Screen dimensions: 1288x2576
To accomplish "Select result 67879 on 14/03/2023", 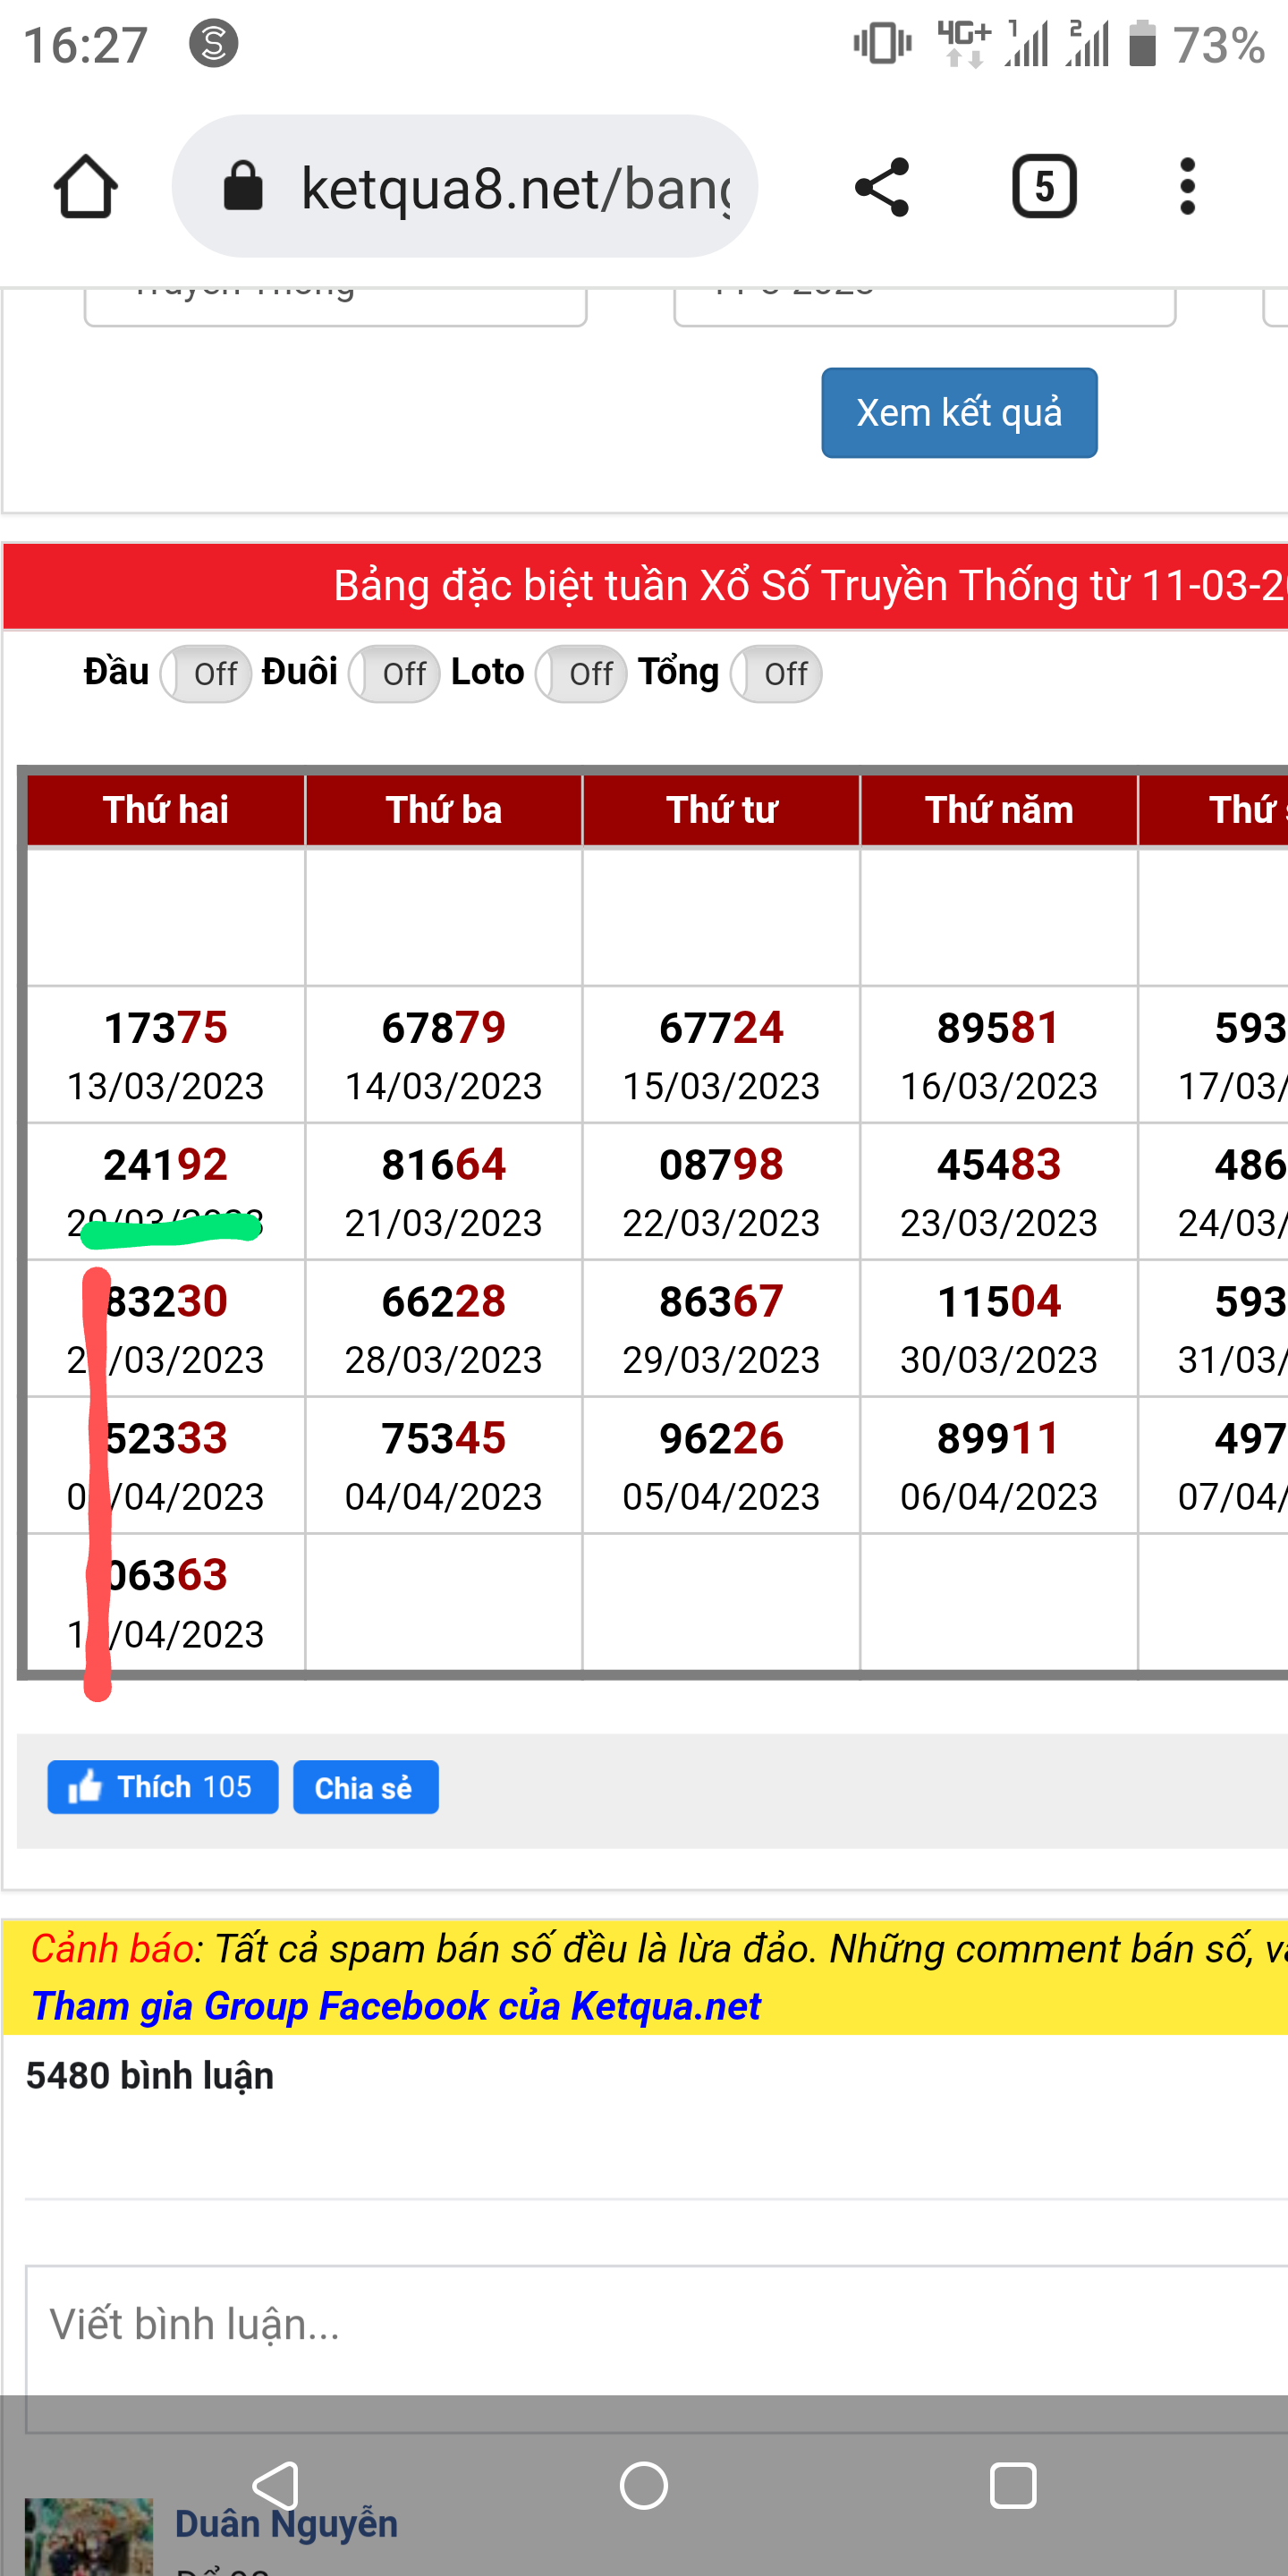I will (x=444, y=1028).
